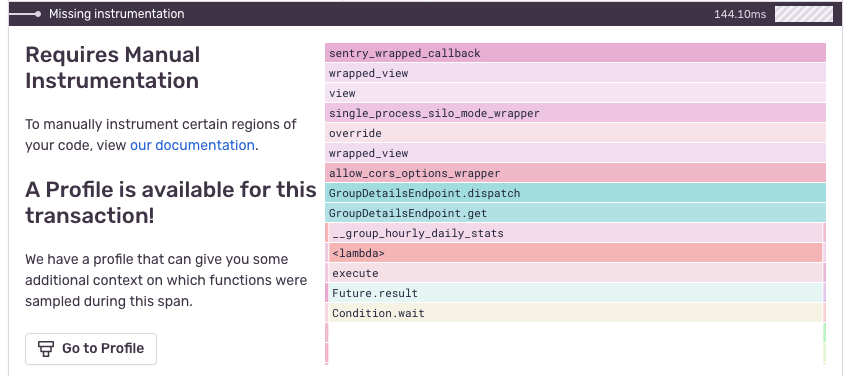857x376 pixels.
Task: Click the Go to Profile button
Action: (91, 349)
